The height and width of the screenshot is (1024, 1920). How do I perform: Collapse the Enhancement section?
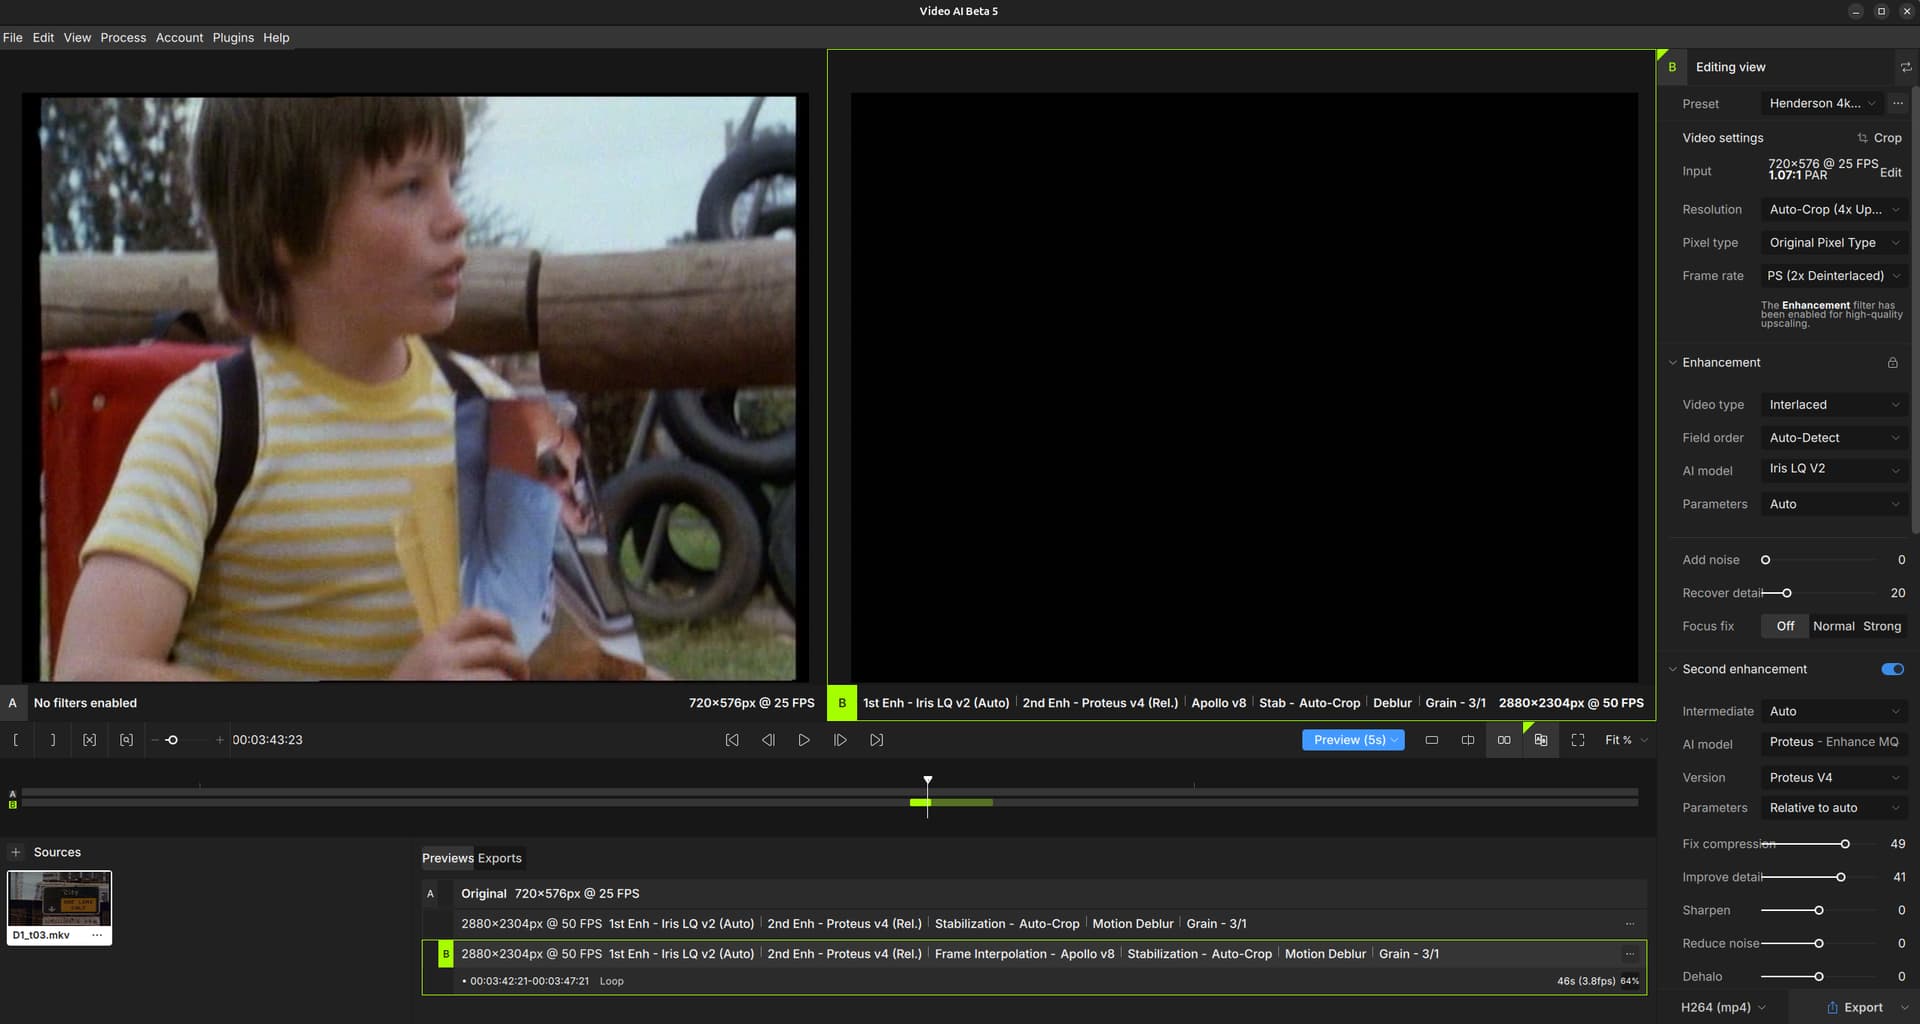1673,363
